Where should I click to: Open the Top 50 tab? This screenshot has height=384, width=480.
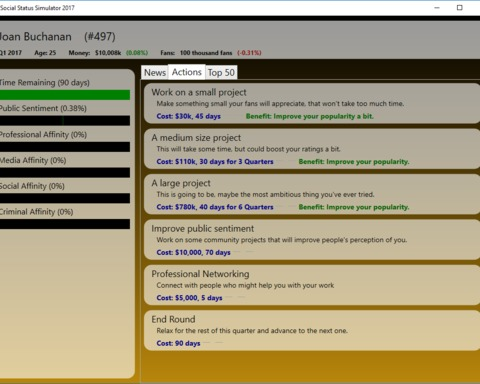[x=221, y=72]
